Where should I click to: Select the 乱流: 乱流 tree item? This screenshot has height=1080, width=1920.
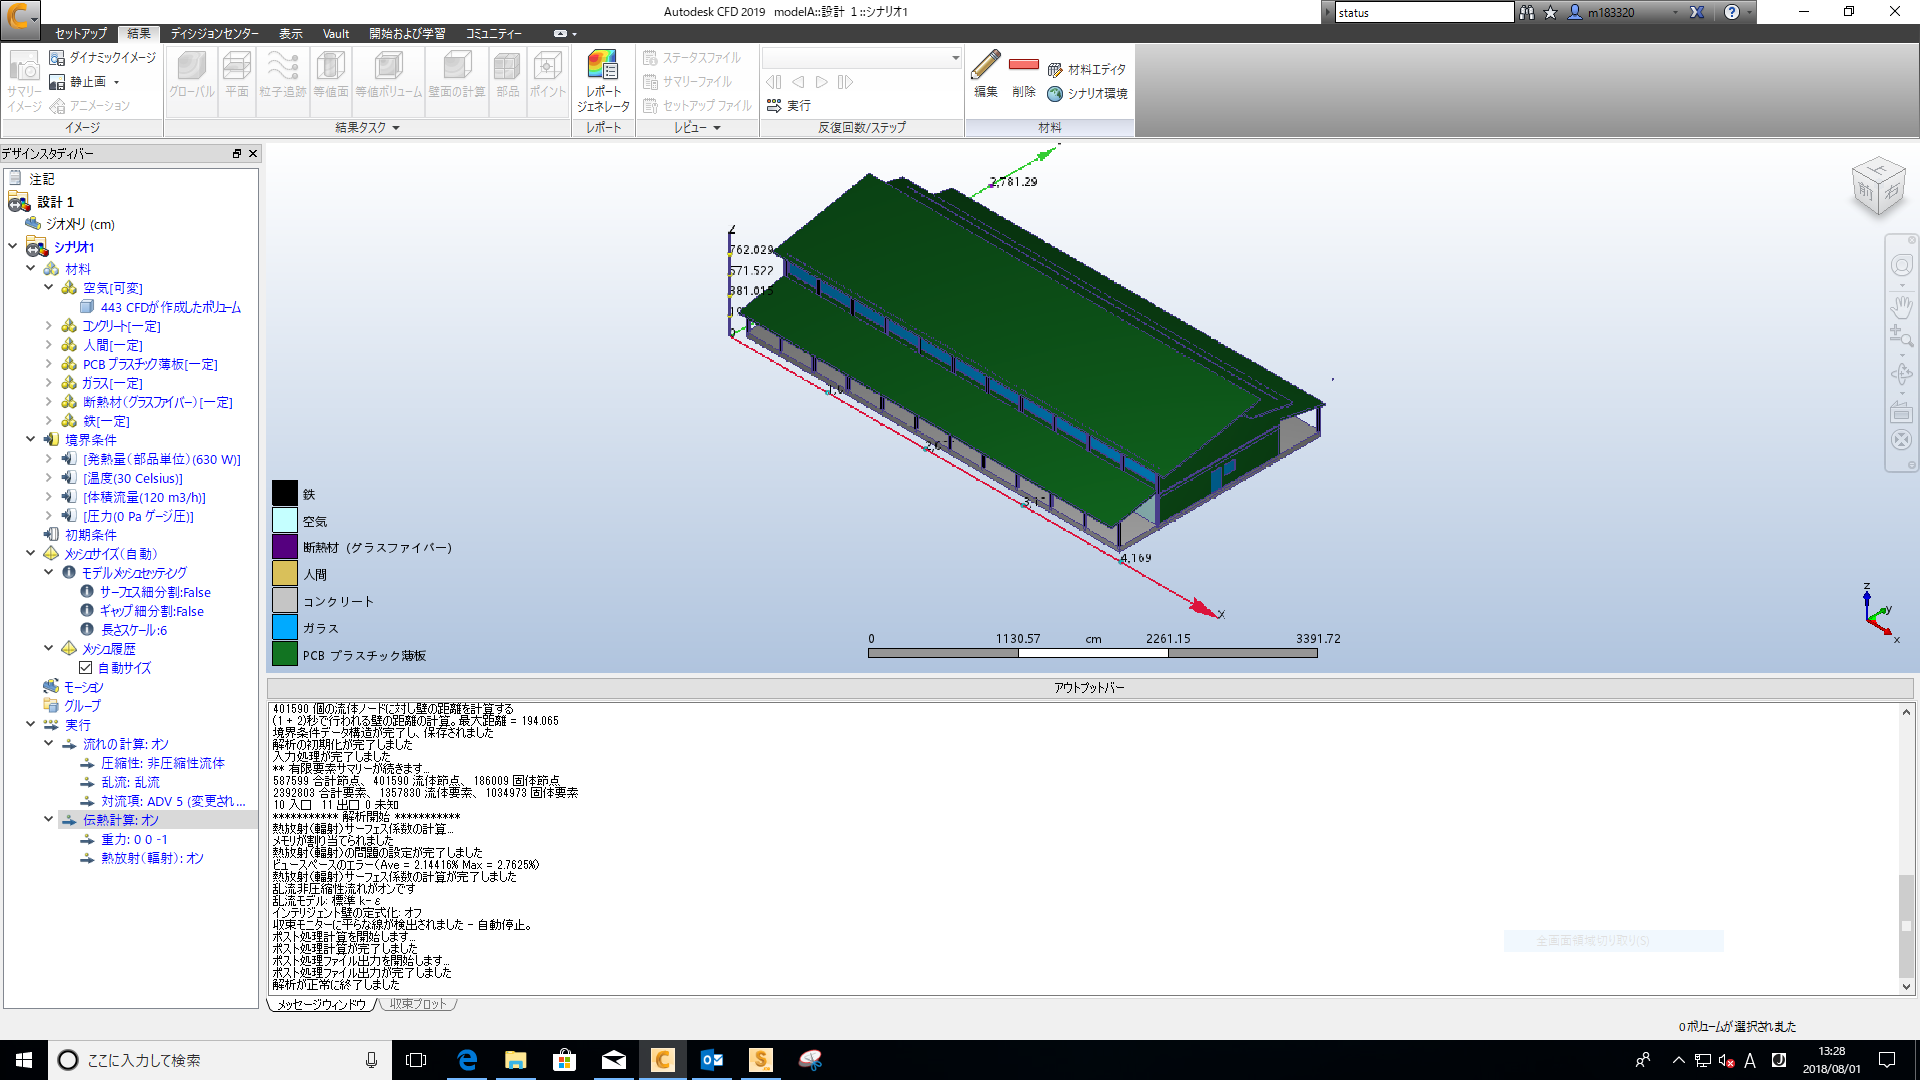pyautogui.click(x=130, y=782)
